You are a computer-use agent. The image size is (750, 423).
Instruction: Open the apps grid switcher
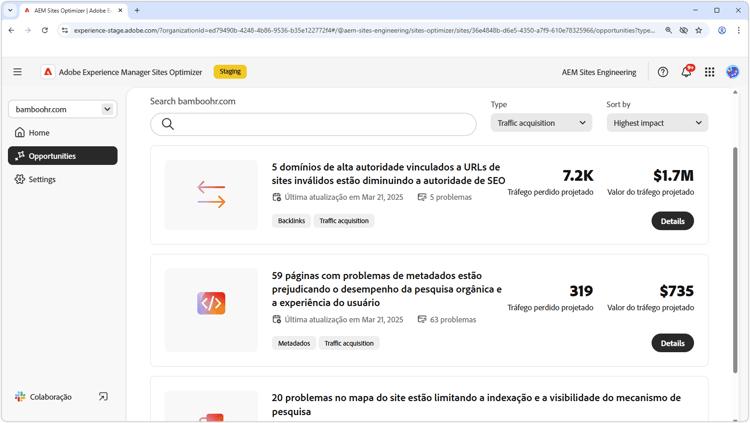[709, 72]
